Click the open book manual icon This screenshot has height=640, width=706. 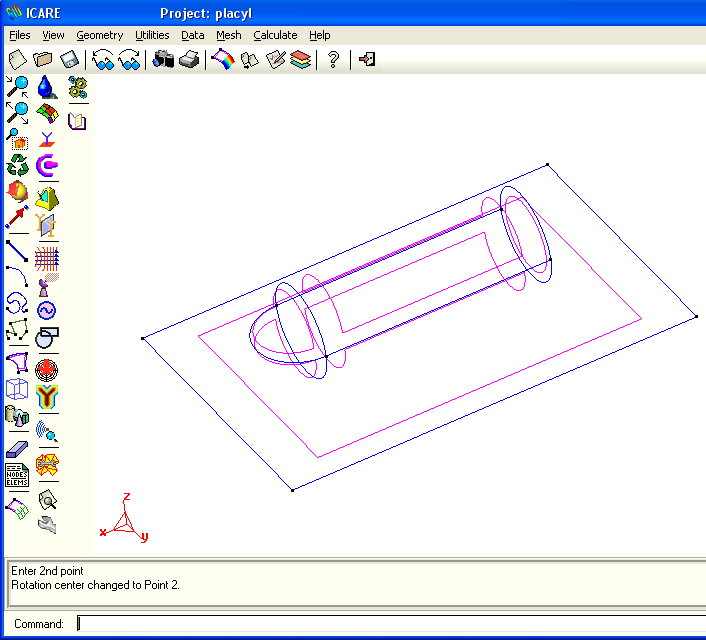[x=77, y=121]
